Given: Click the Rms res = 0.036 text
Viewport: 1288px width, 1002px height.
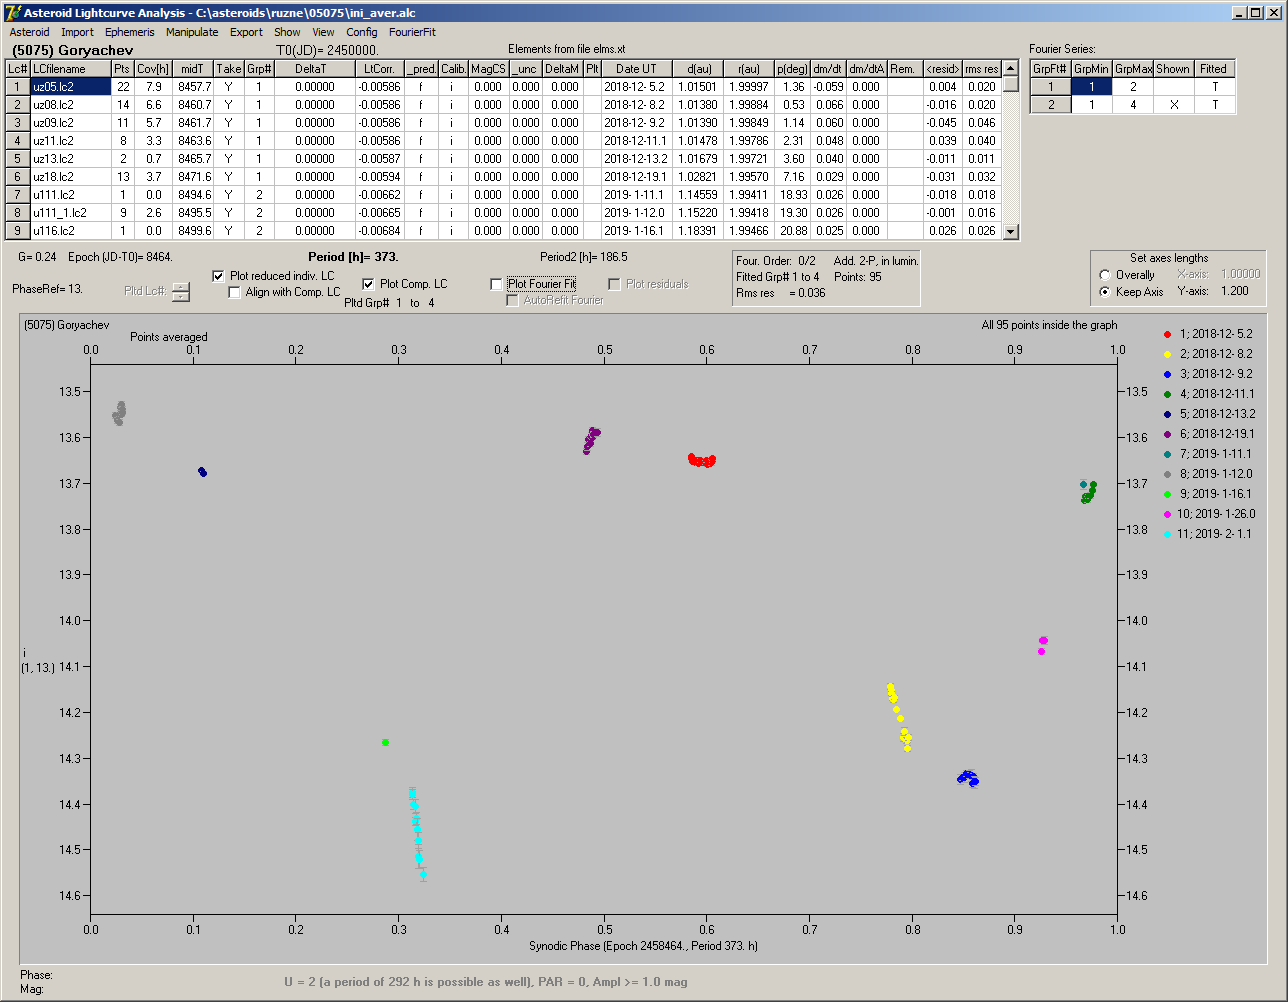Looking at the screenshot, I should [x=781, y=293].
